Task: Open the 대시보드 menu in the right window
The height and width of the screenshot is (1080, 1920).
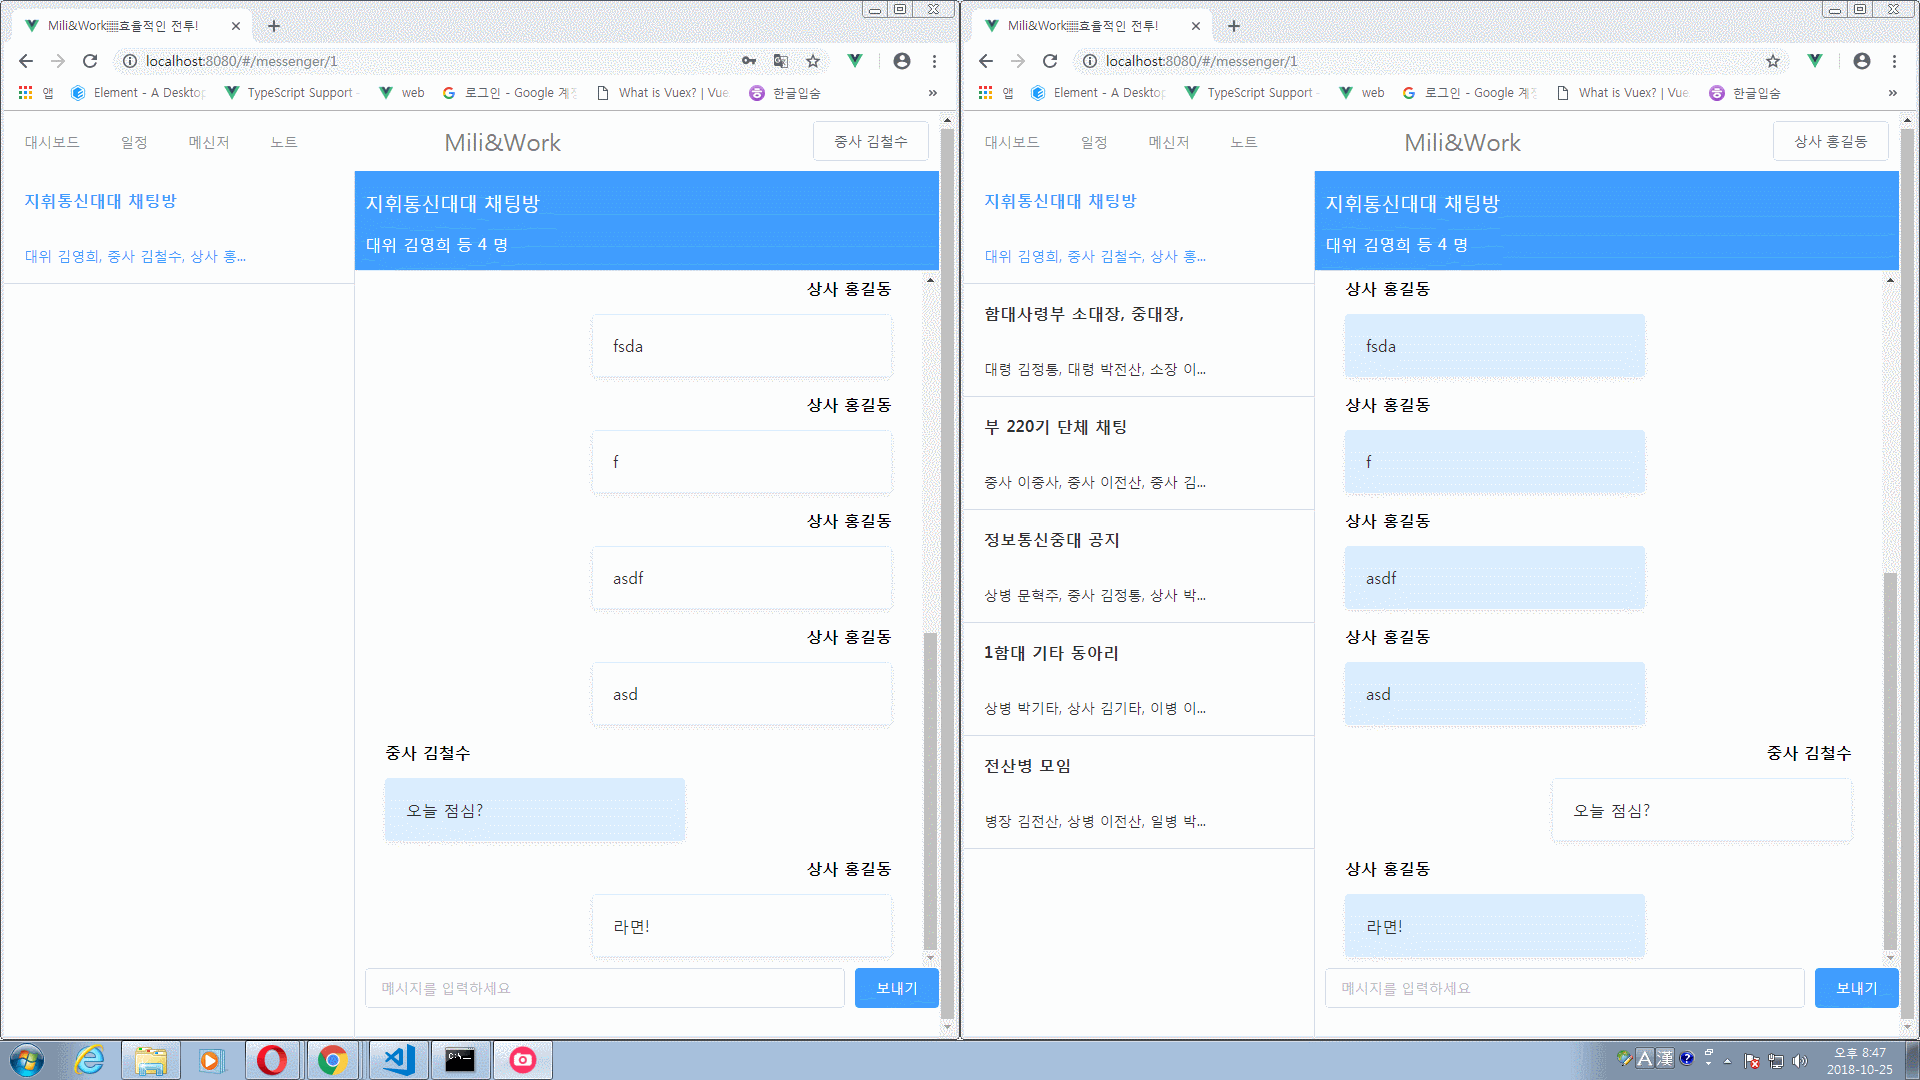Action: (1012, 142)
